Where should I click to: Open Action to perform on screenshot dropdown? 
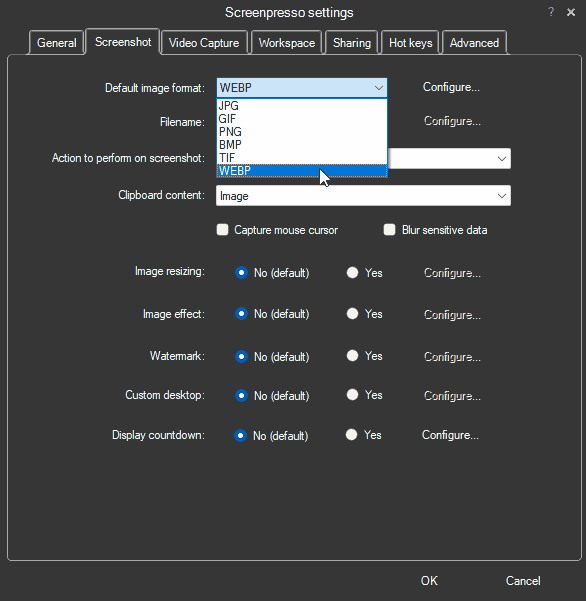[x=502, y=158]
